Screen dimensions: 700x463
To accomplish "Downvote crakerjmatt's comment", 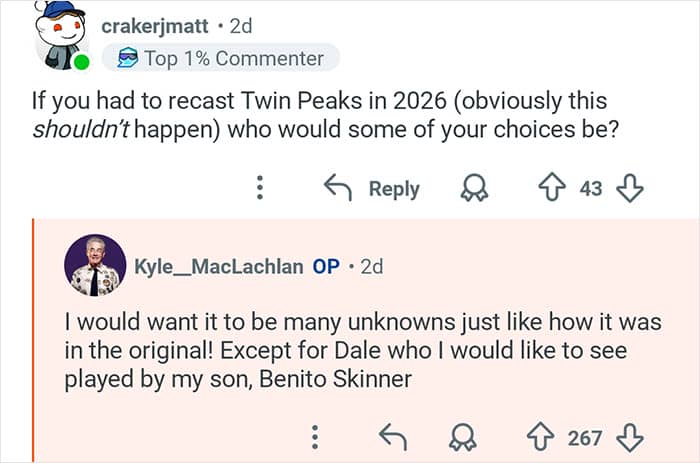I will [x=629, y=188].
